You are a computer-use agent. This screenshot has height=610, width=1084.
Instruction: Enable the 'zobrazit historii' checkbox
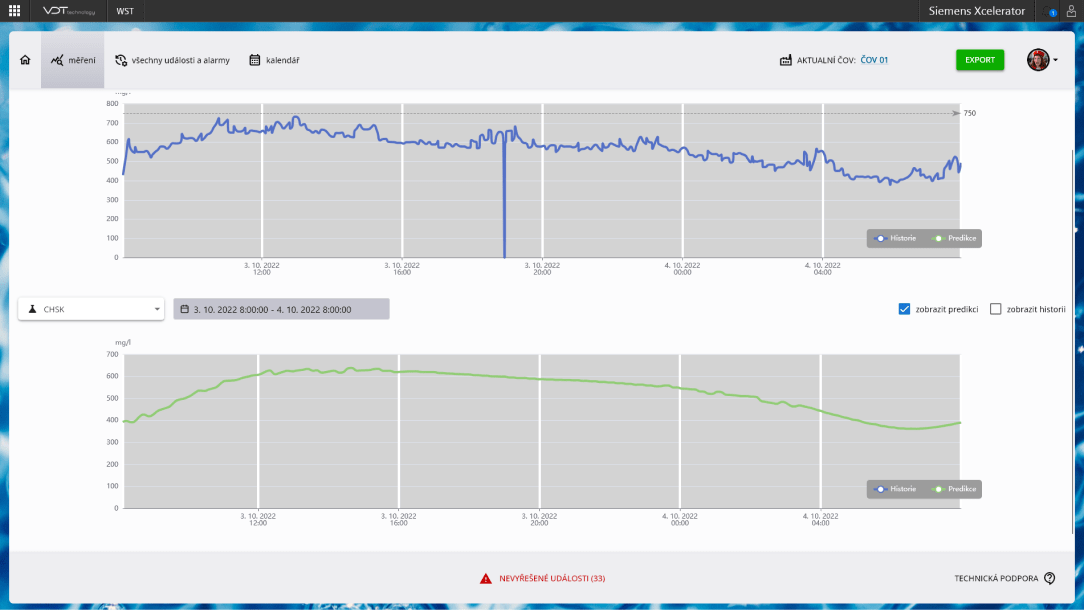tap(995, 309)
